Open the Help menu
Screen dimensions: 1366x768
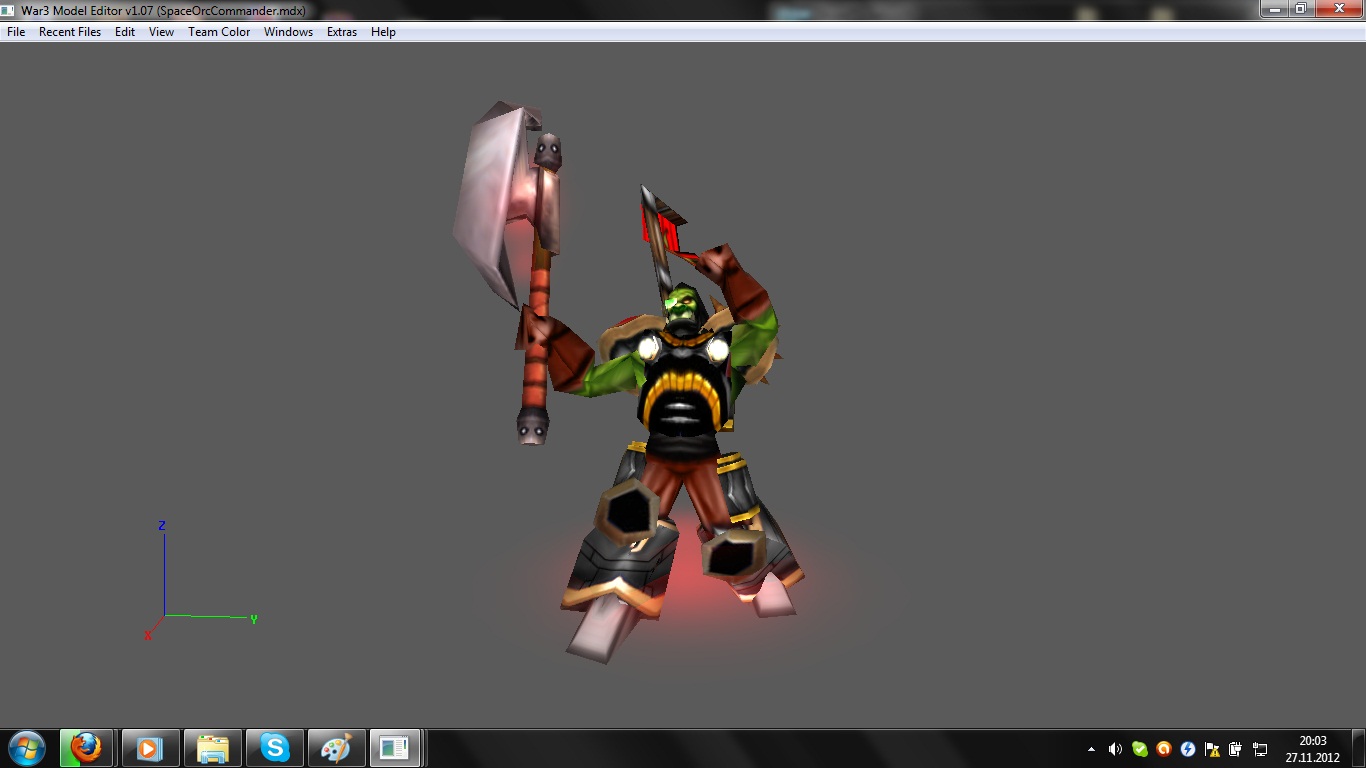coord(383,32)
